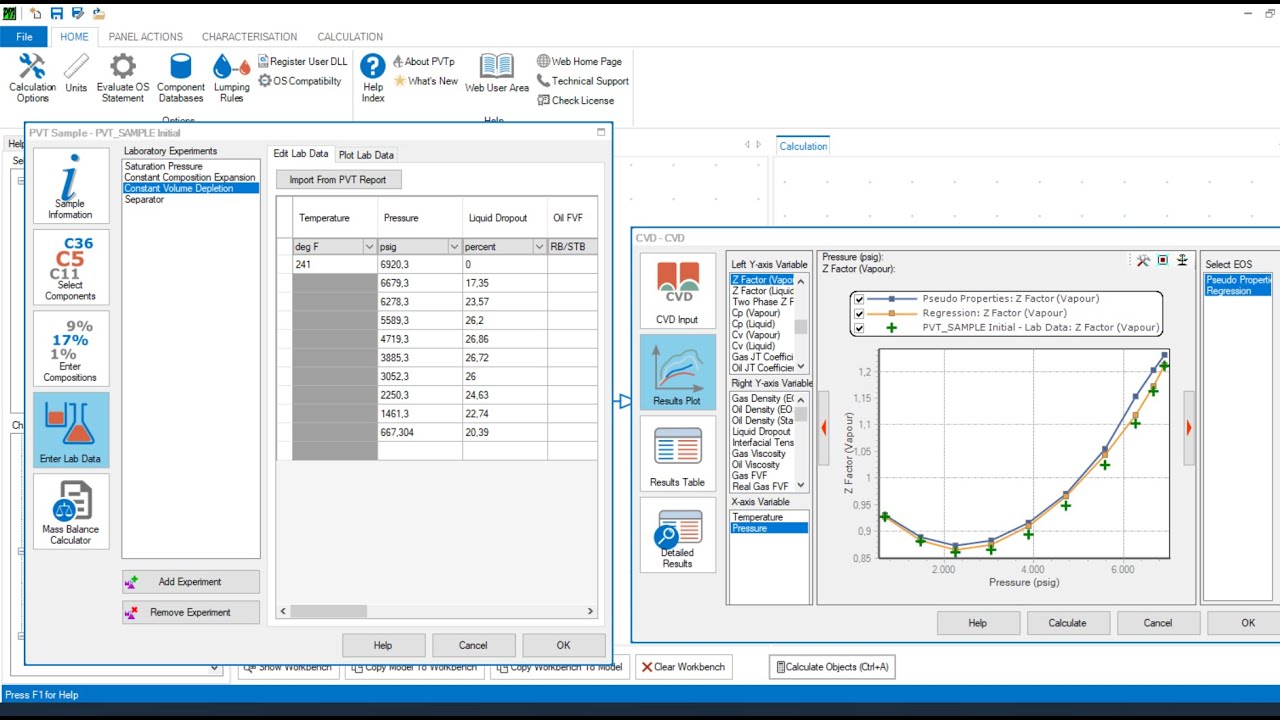
Task: Toggle Pseudo Properties Z Factor series checkbox
Action: point(859,299)
